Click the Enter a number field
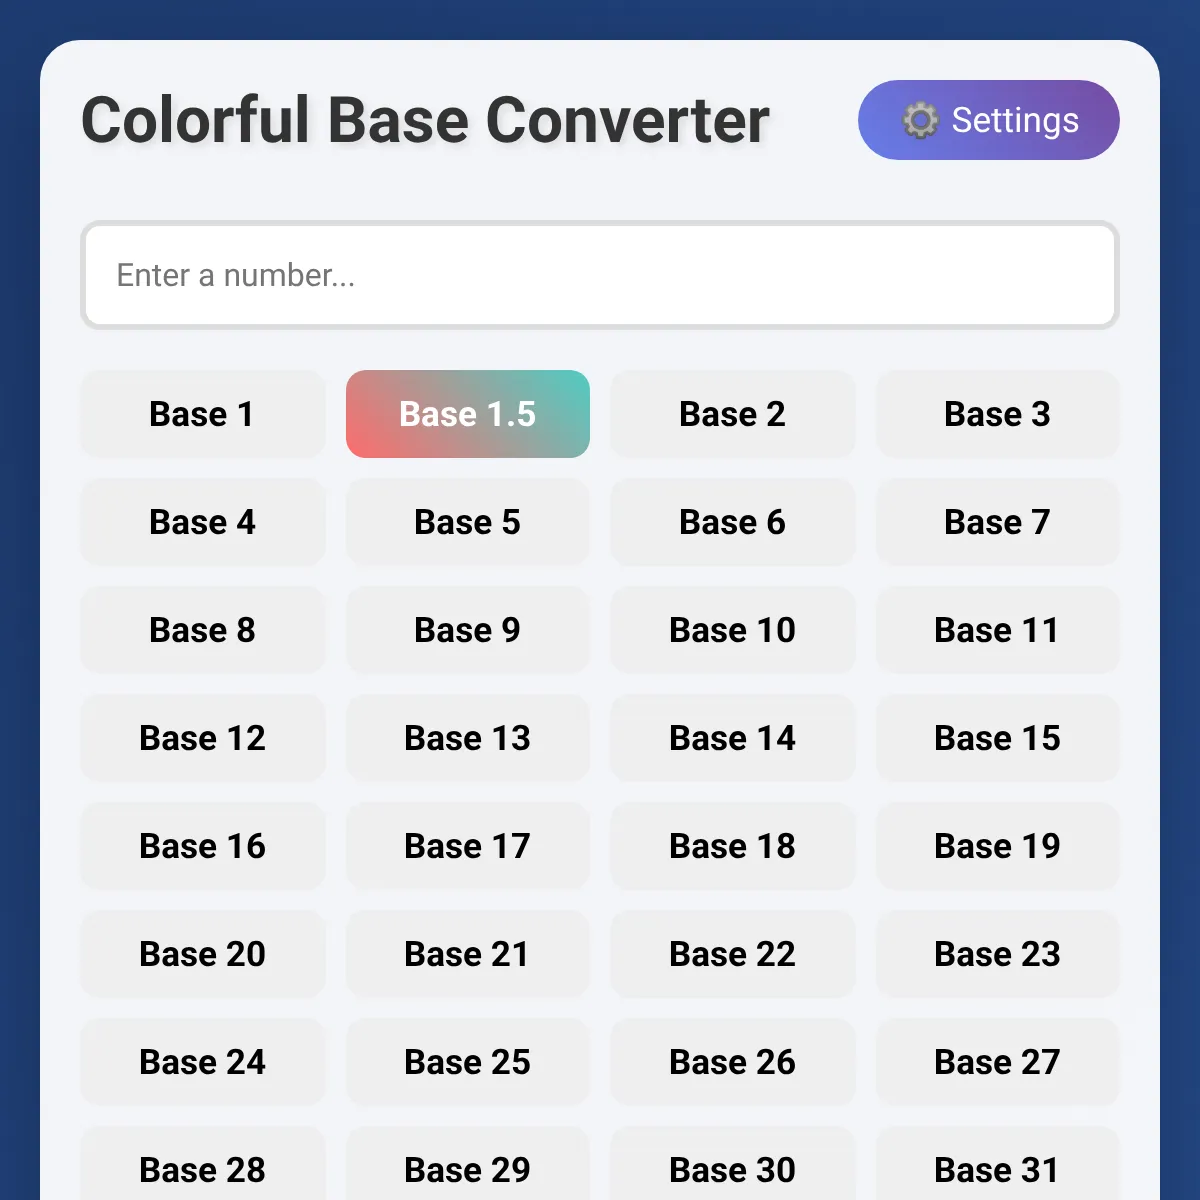1200x1200 pixels. [x=600, y=275]
